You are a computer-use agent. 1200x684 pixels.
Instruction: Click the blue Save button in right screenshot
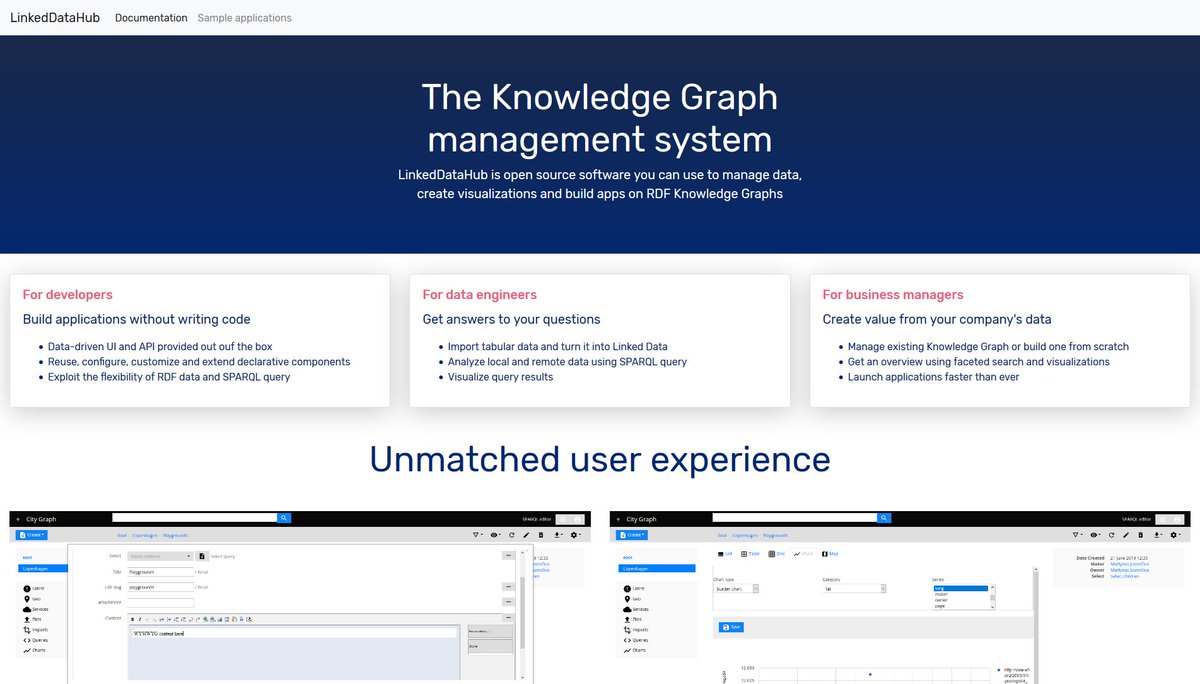(731, 627)
